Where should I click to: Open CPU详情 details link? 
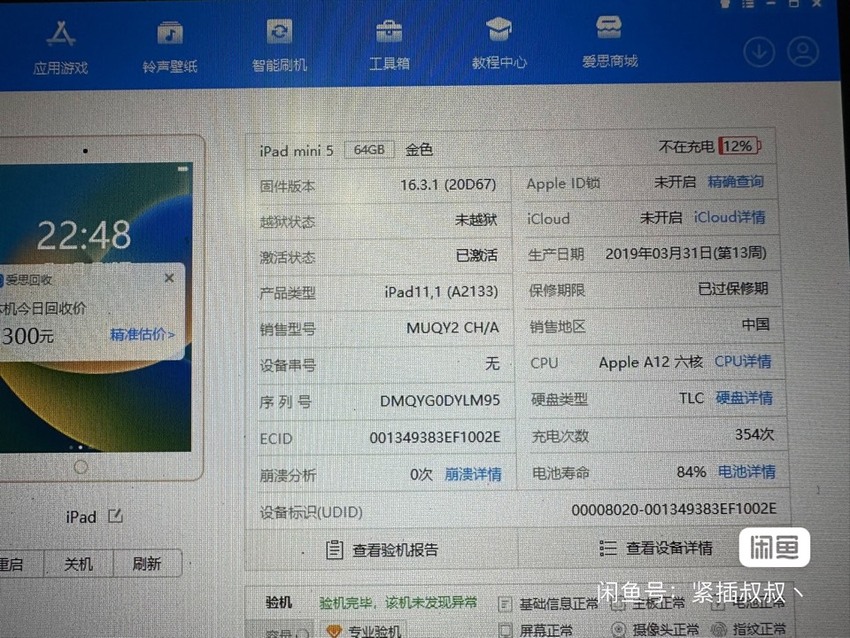pos(743,362)
